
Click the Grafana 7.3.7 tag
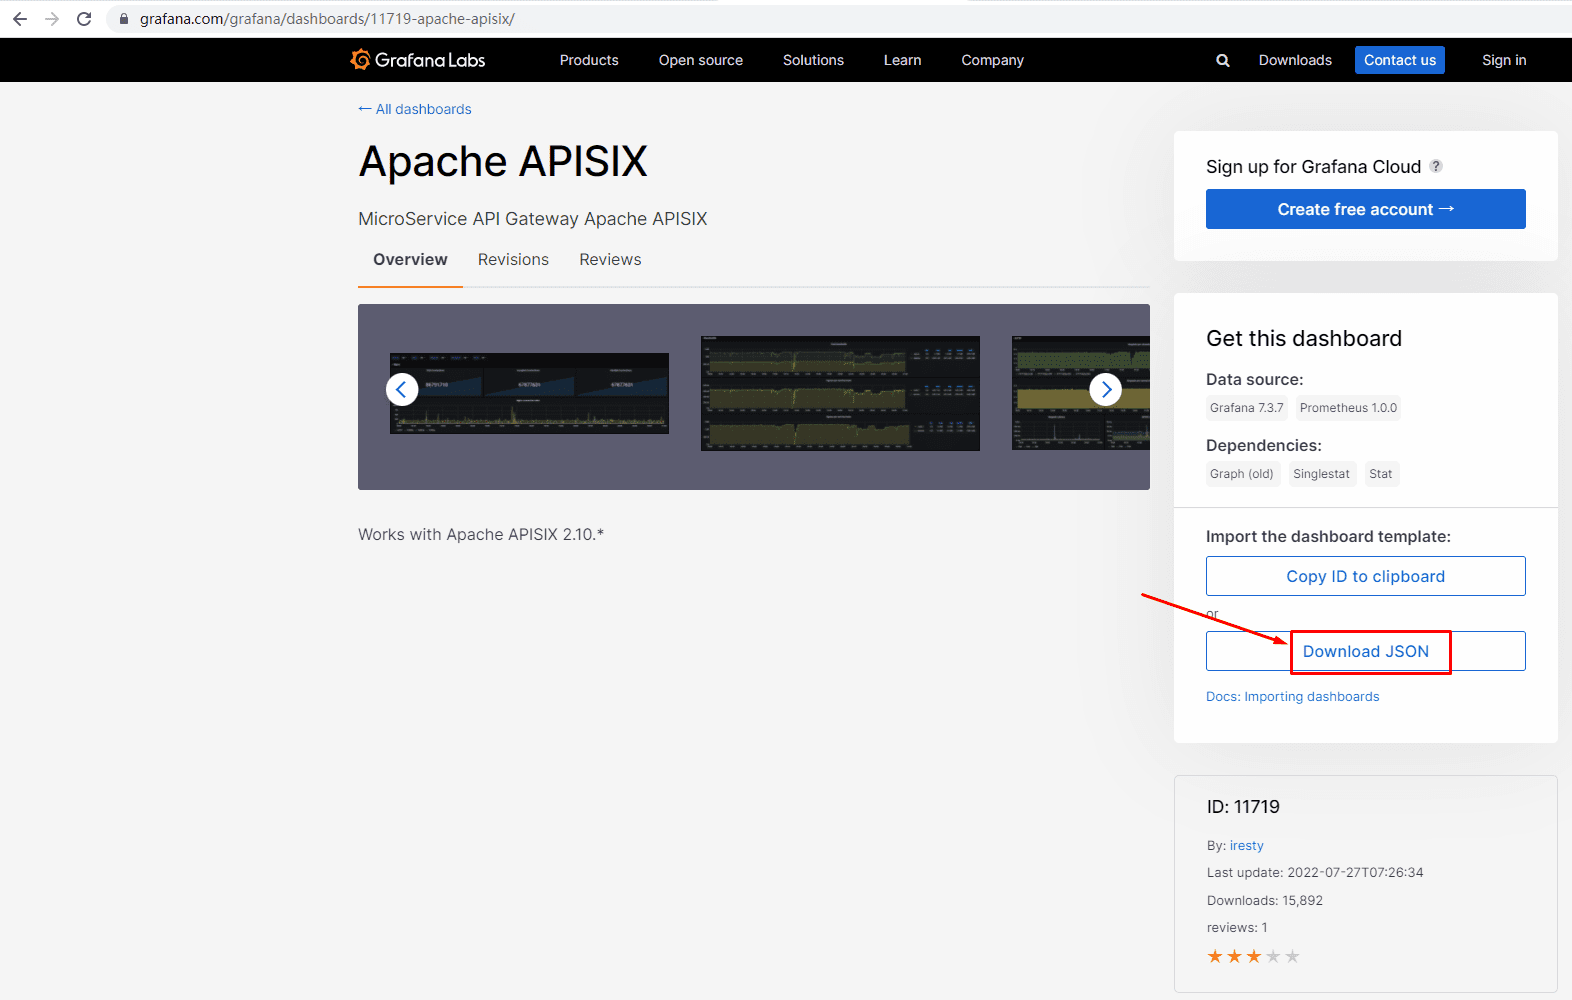(x=1246, y=408)
